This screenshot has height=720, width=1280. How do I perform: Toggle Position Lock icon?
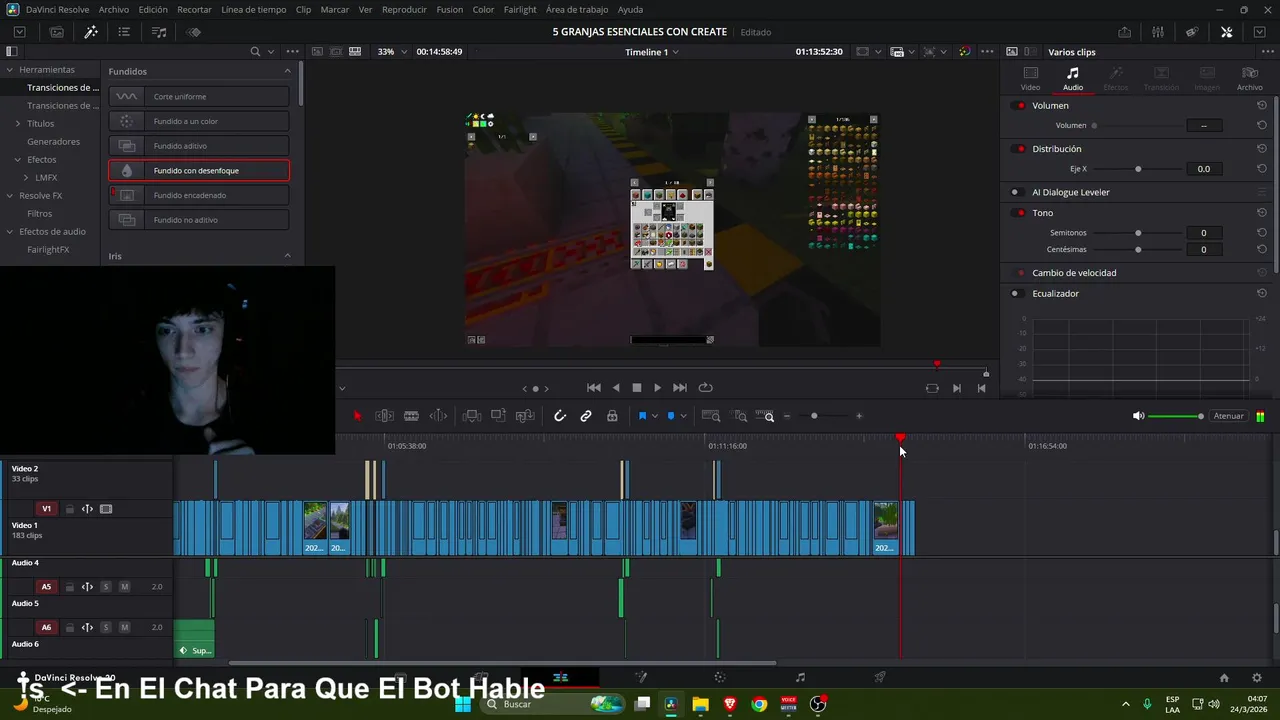(x=612, y=416)
